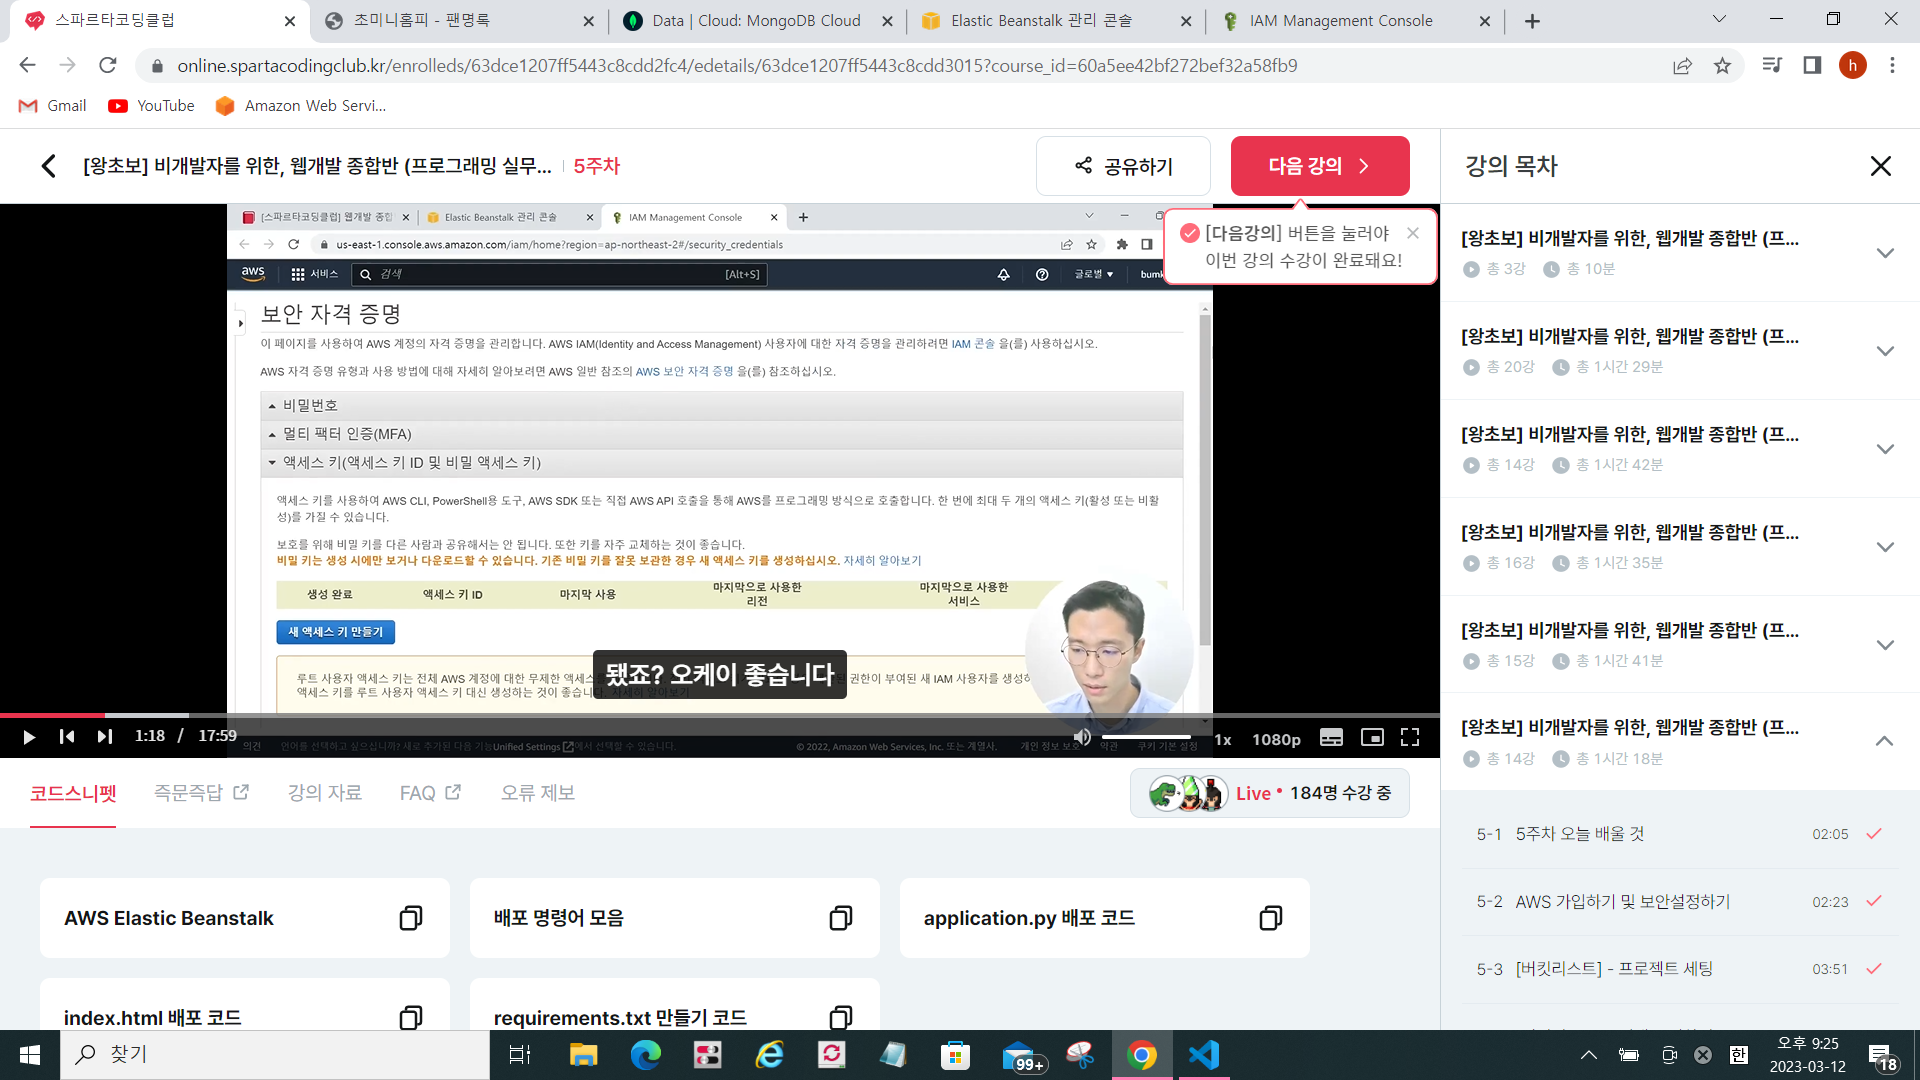Open browser side panel icon
This screenshot has width=1920, height=1080.
[1812, 66]
